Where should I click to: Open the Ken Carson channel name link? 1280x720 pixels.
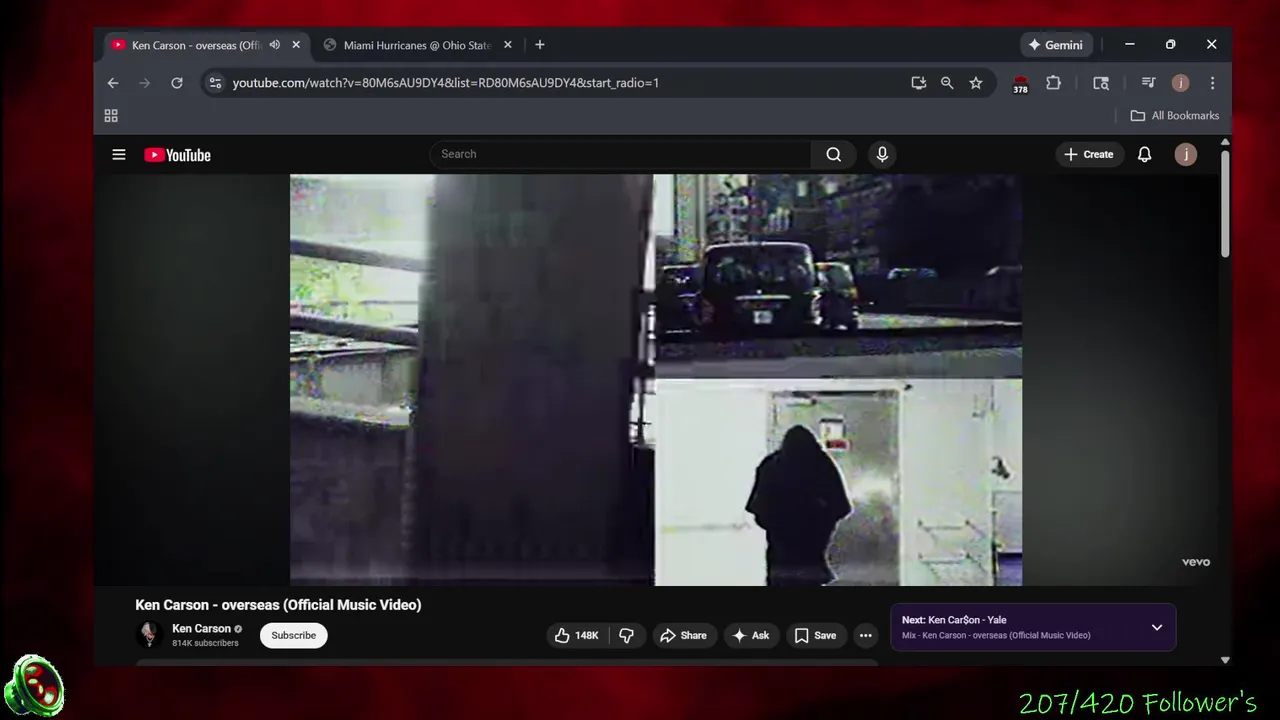click(201, 629)
